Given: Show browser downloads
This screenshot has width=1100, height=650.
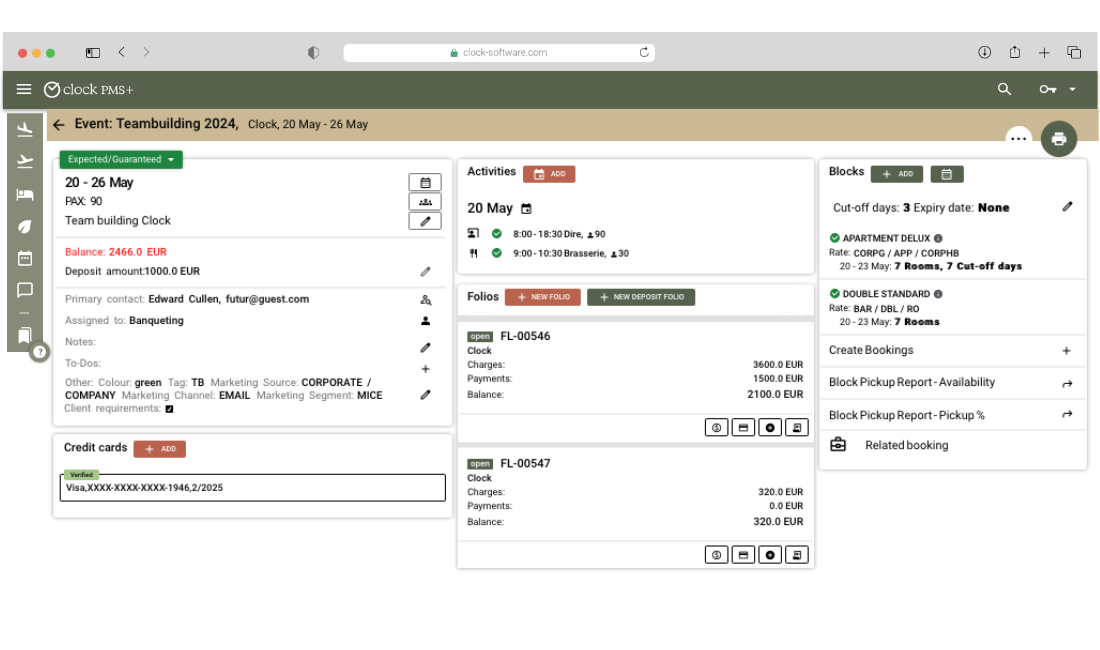Looking at the screenshot, I should 984,52.
